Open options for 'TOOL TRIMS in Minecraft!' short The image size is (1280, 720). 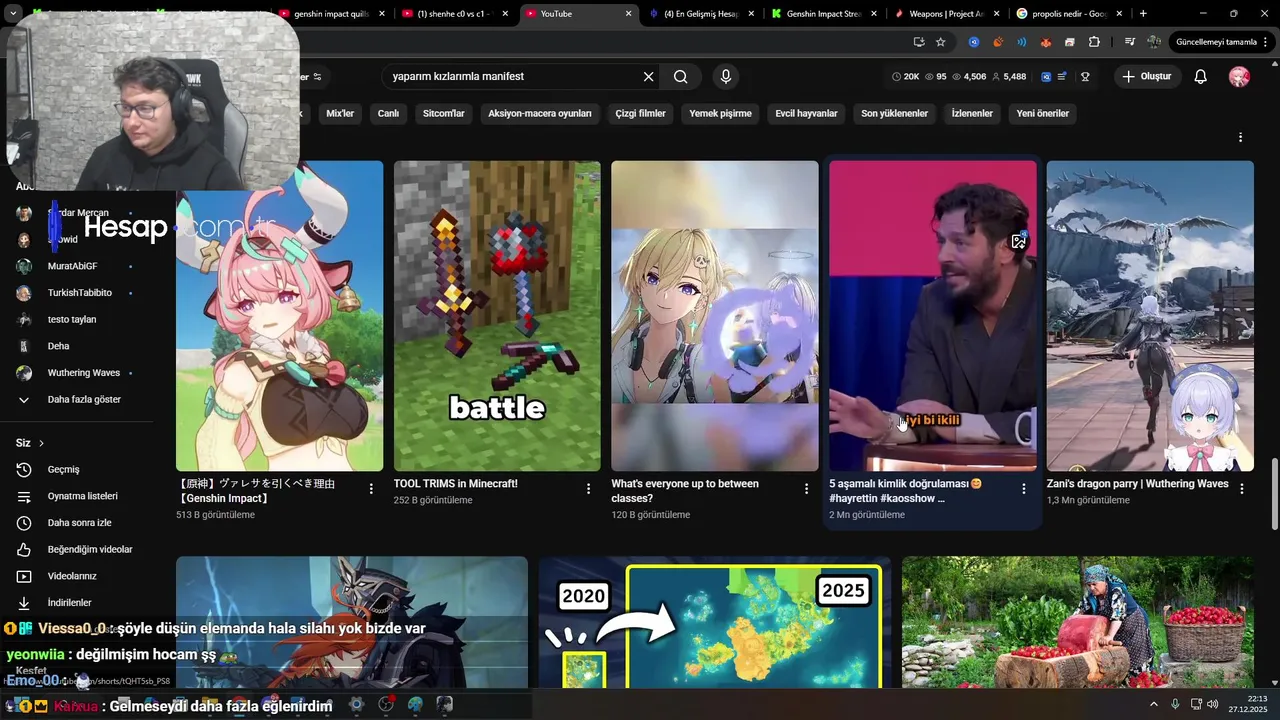click(x=589, y=488)
